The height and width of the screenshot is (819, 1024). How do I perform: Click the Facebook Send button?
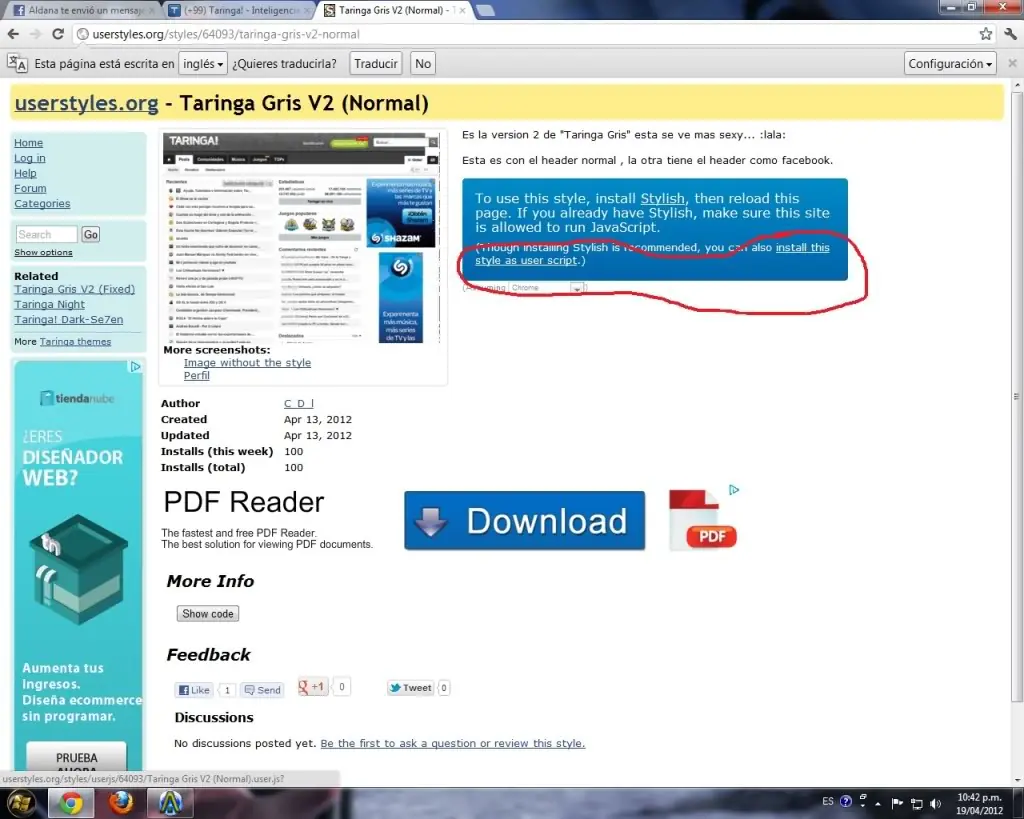[263, 690]
